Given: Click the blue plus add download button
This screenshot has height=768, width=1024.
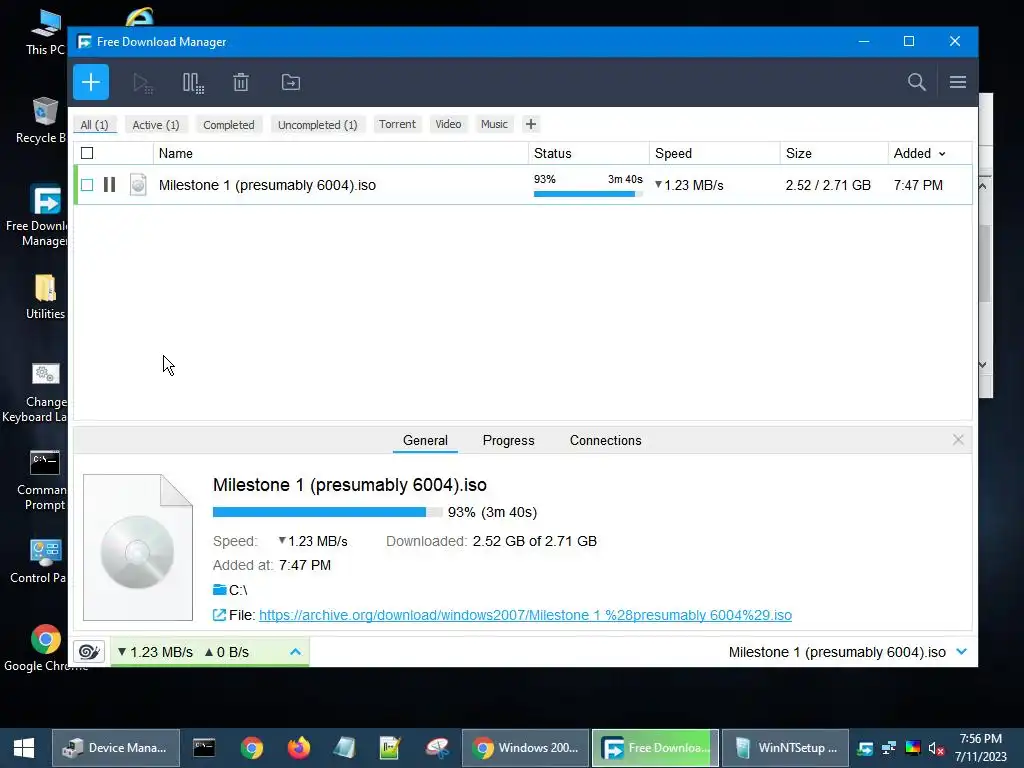Looking at the screenshot, I should [x=91, y=82].
